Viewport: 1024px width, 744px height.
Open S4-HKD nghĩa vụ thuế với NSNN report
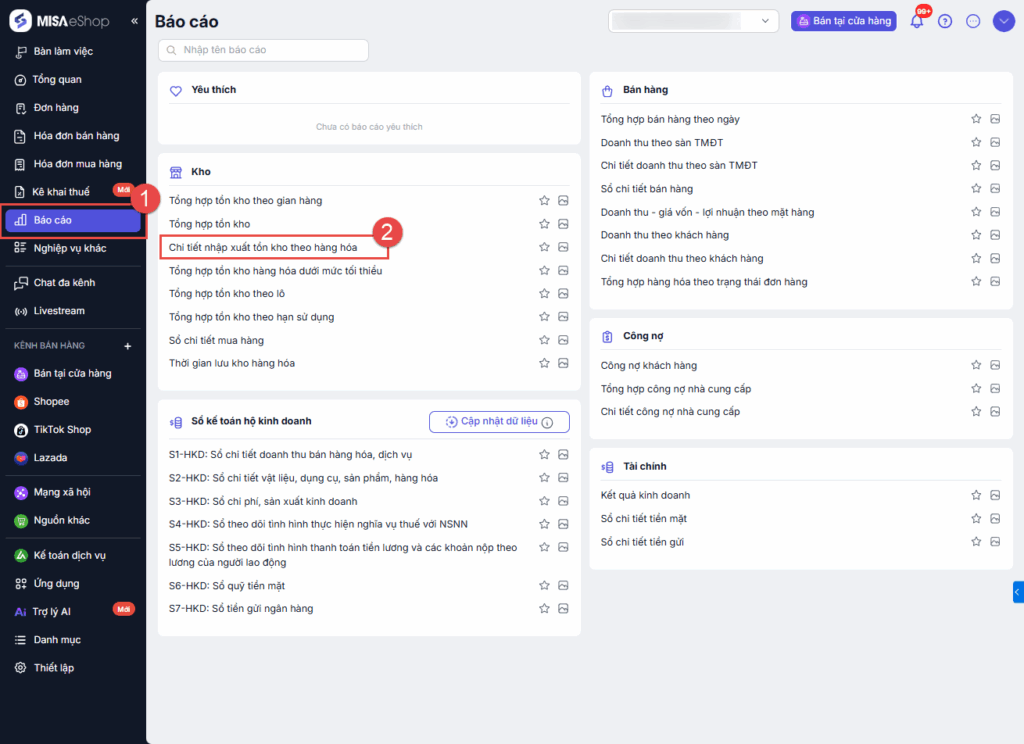318,525
